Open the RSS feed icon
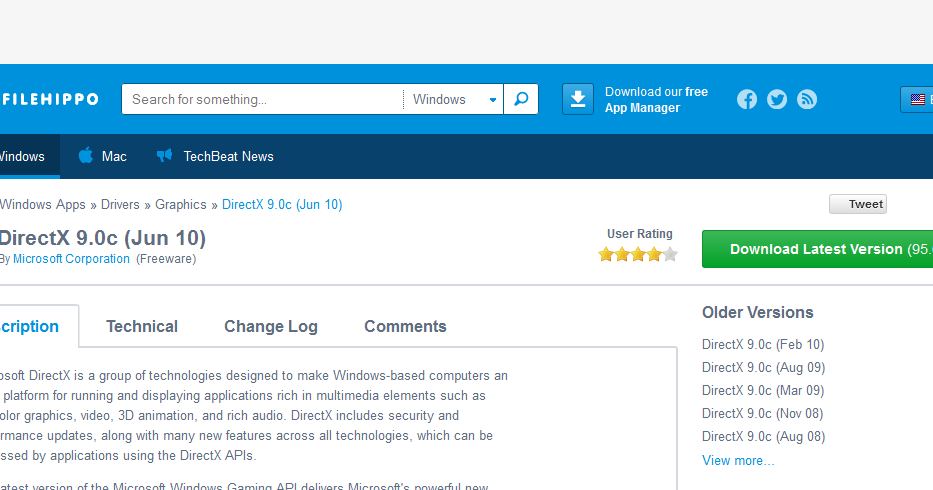The height and width of the screenshot is (490, 933). pos(807,99)
